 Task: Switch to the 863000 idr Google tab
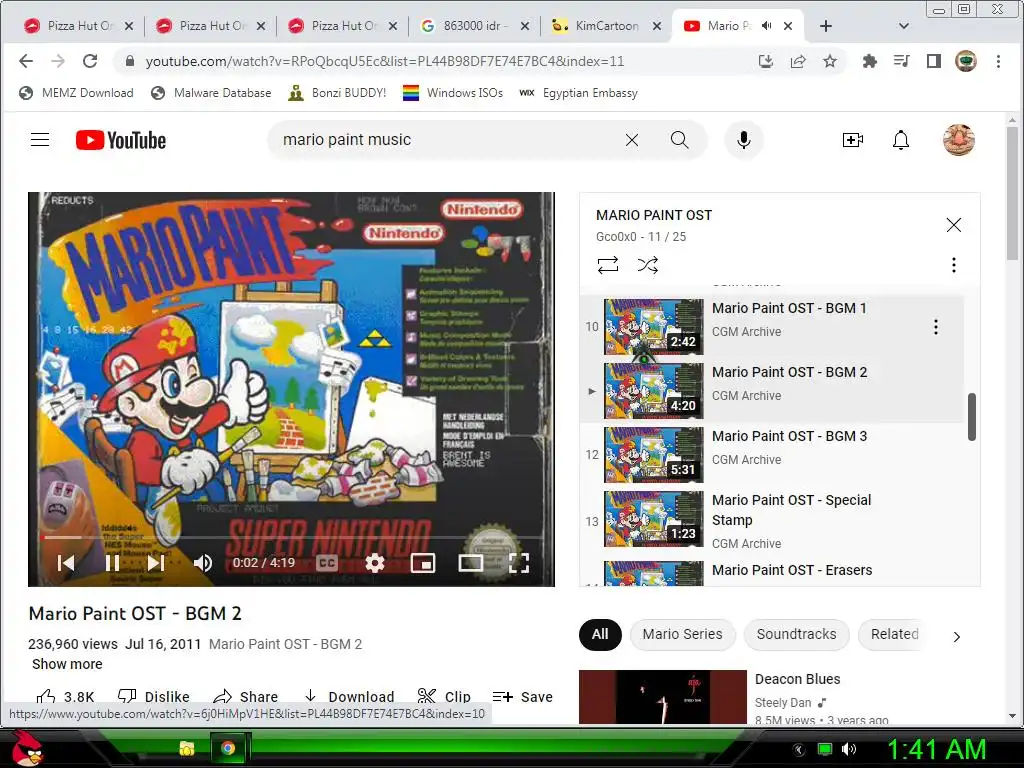tap(475, 25)
